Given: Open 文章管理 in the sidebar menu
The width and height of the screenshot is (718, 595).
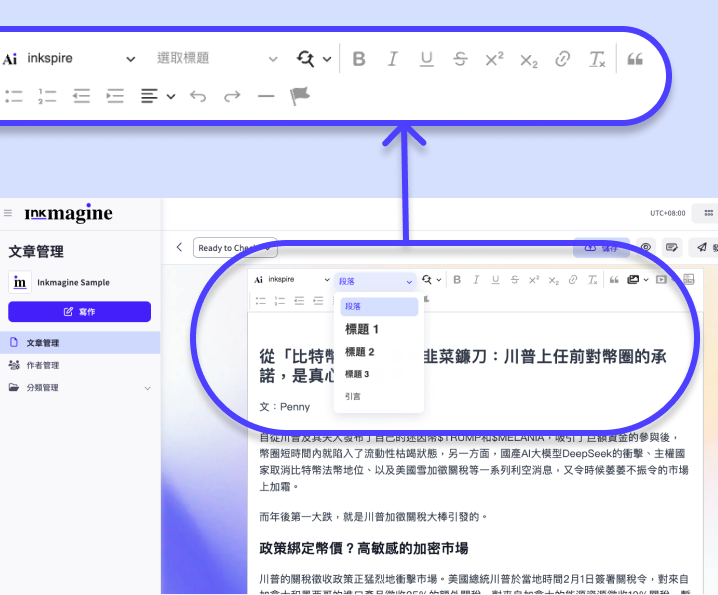Looking at the screenshot, I should (80, 343).
